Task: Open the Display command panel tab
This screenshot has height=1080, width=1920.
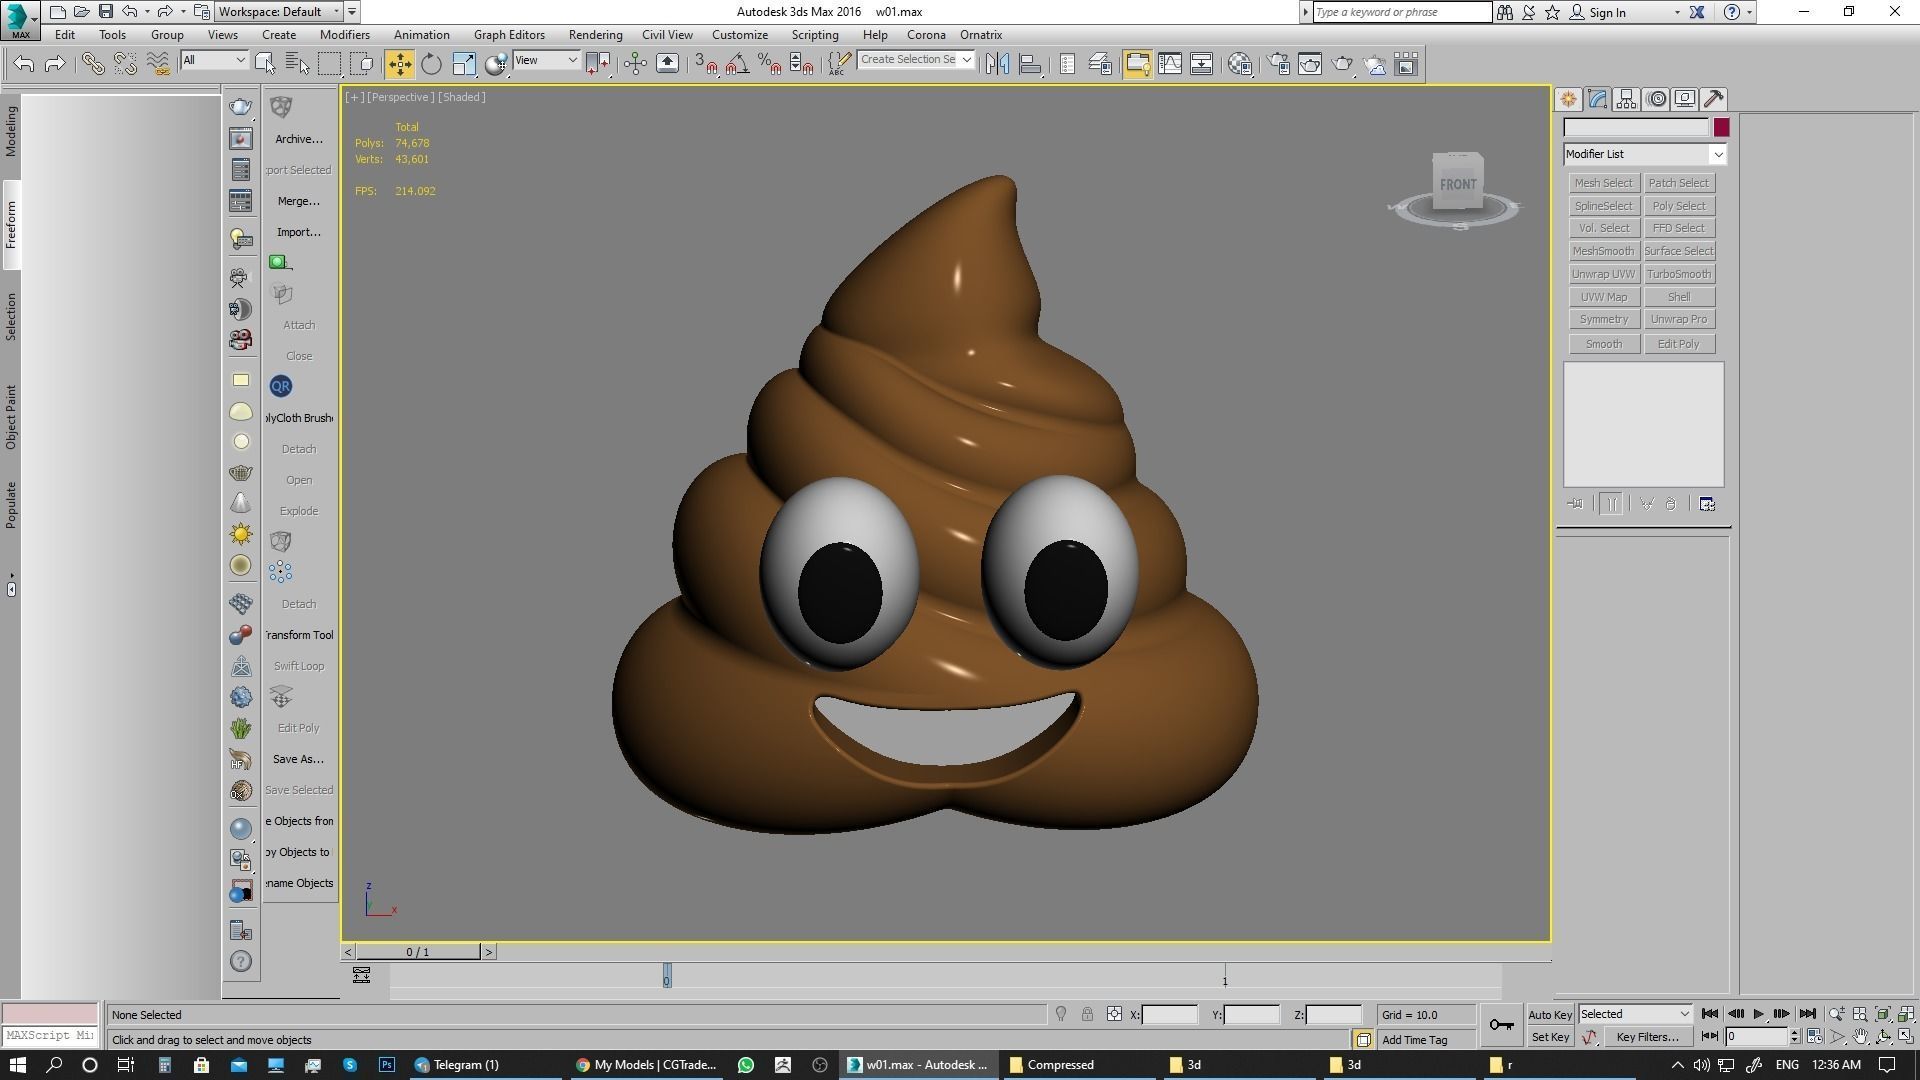Action: [x=1685, y=99]
